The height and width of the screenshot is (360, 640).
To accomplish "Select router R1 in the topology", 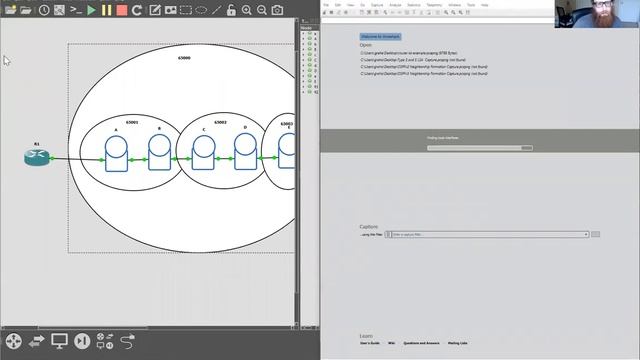I will point(37,158).
